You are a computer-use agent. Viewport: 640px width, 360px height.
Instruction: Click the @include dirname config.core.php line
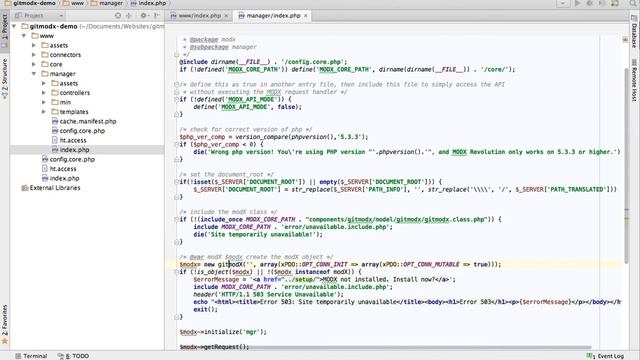coord(263,62)
